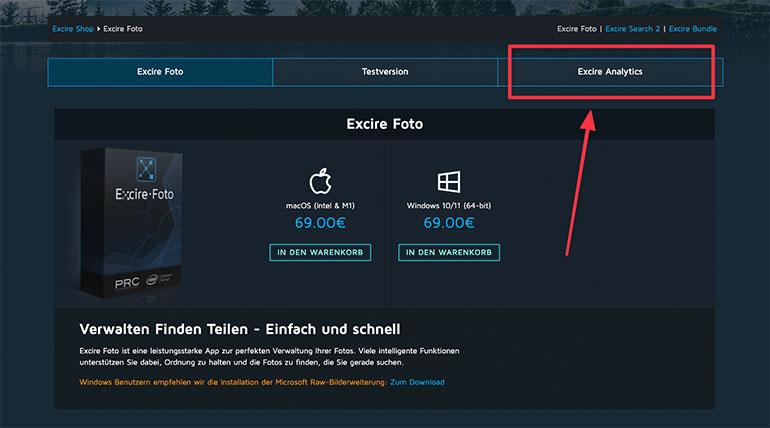Viewport: 770px width, 428px height.
Task: Click the Excire Foto section heading
Action: [x=385, y=124]
